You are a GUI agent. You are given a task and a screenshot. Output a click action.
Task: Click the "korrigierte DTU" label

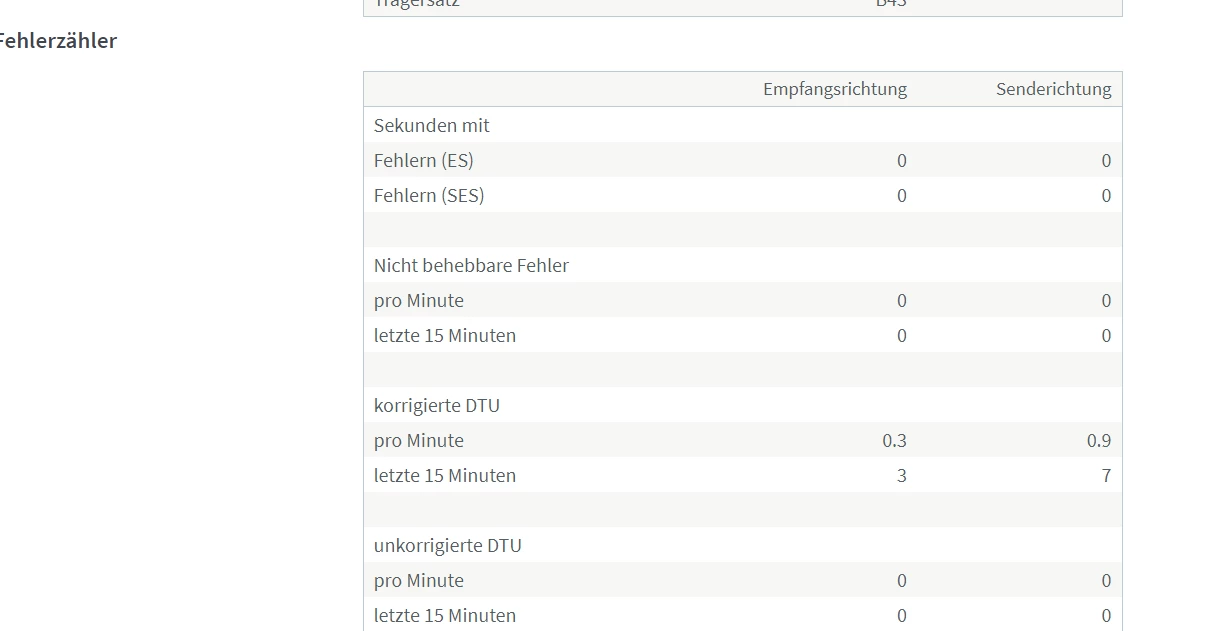pos(436,405)
